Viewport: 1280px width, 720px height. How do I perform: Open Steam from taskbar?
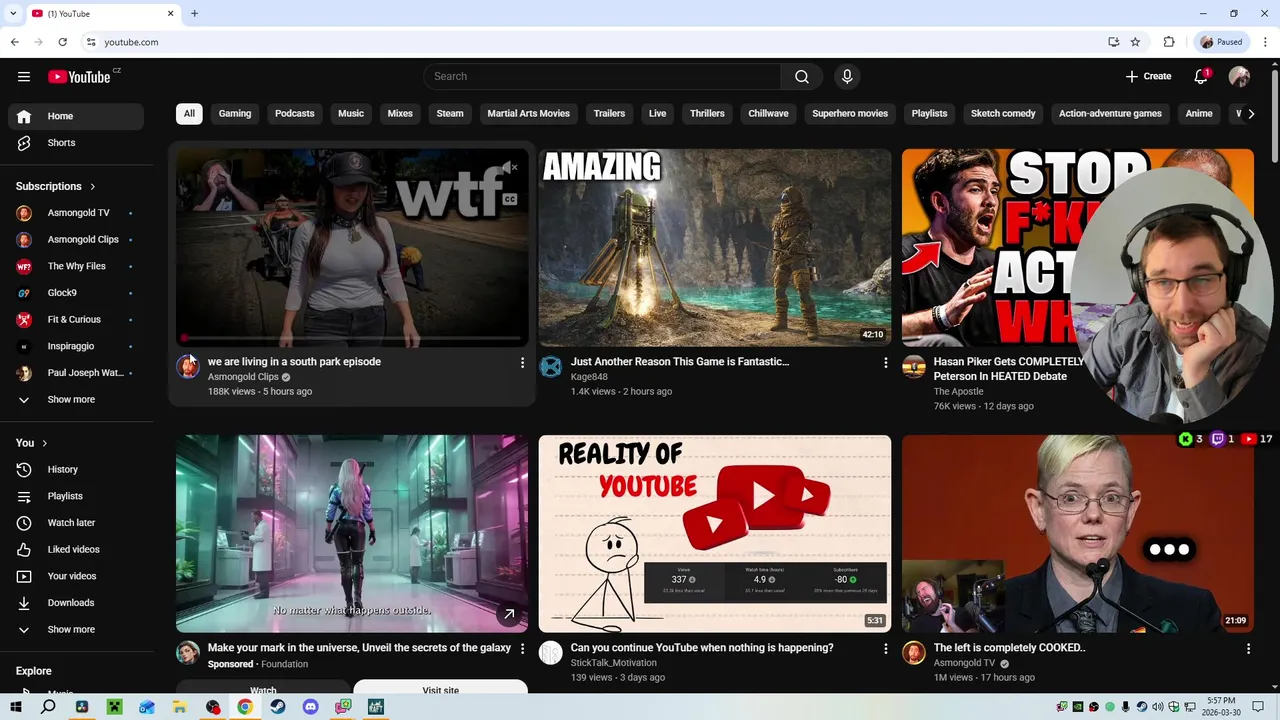pos(278,707)
